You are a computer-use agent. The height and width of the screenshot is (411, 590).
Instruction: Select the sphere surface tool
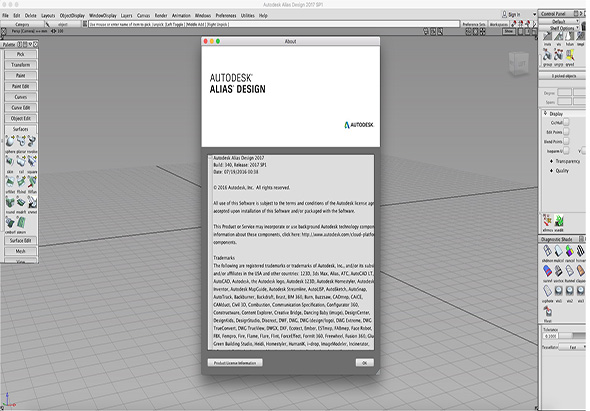[10, 142]
